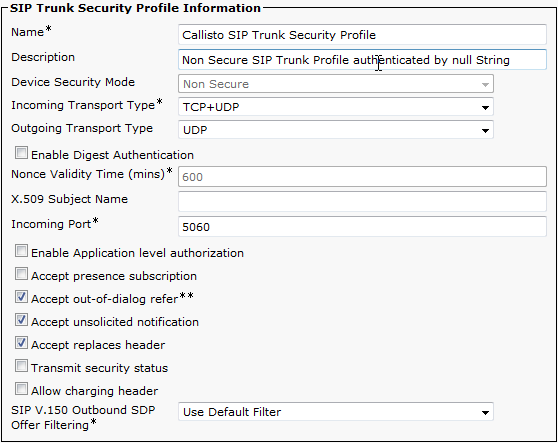558x443 pixels.
Task: Check Transmit security status
Action: [21, 366]
